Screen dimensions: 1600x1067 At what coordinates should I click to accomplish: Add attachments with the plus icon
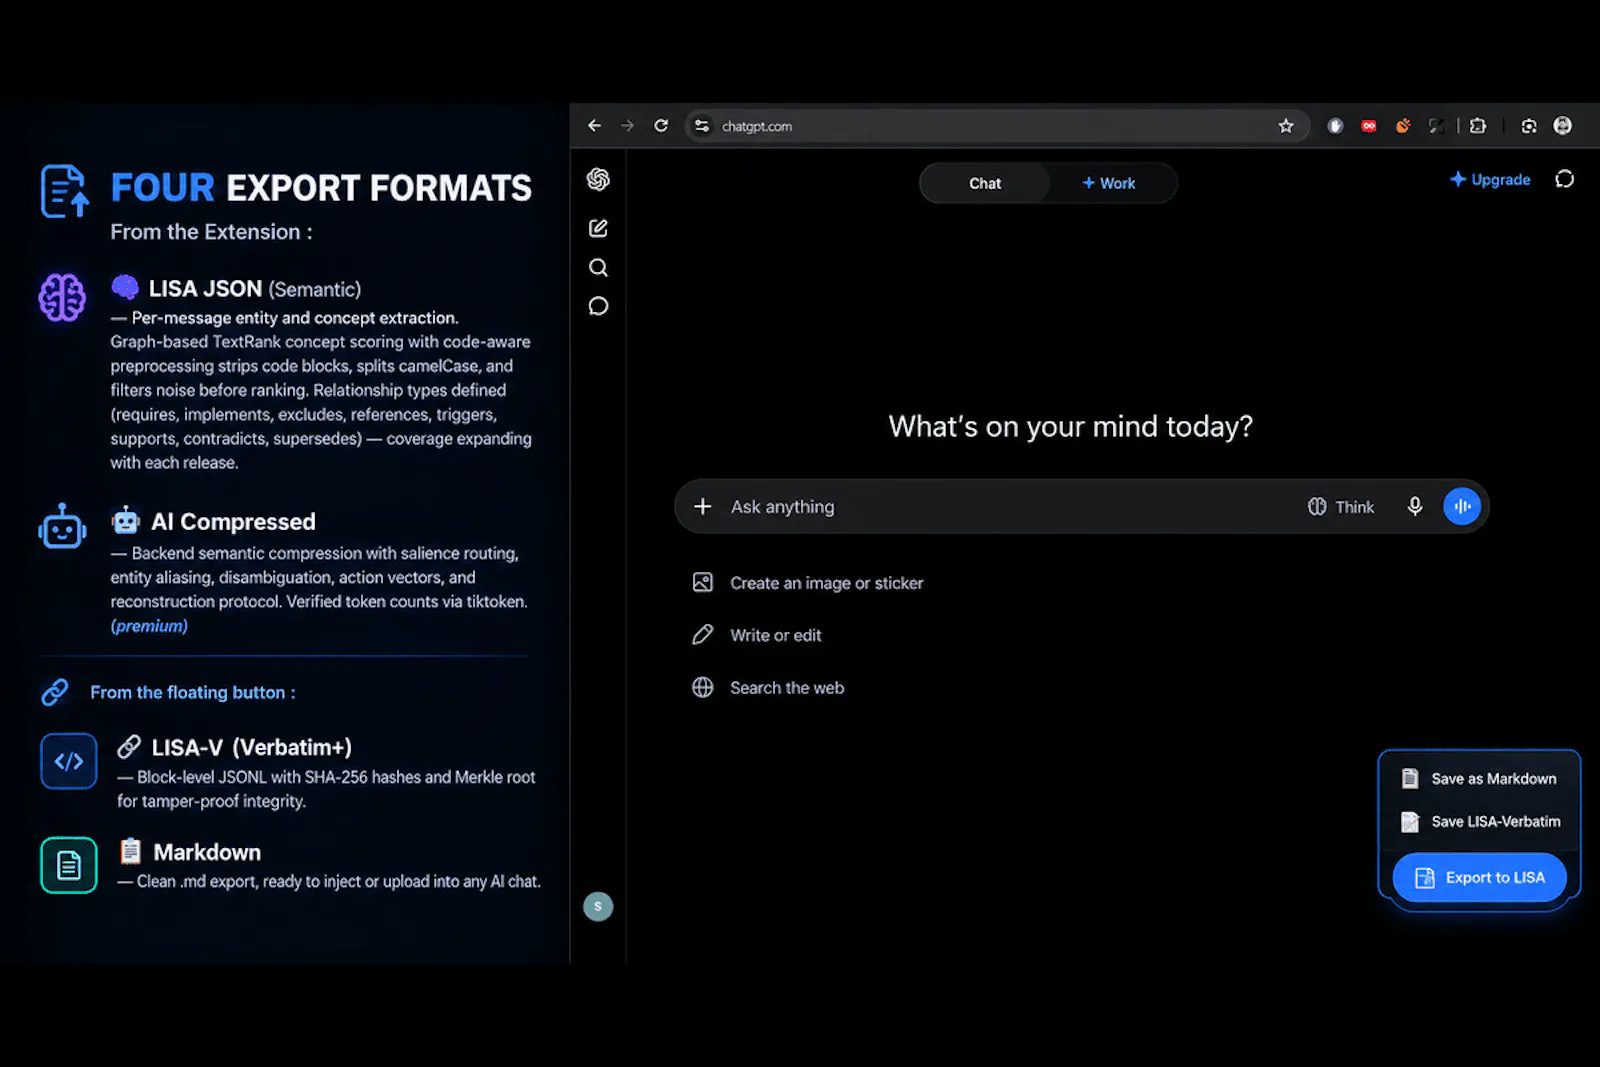coord(703,507)
